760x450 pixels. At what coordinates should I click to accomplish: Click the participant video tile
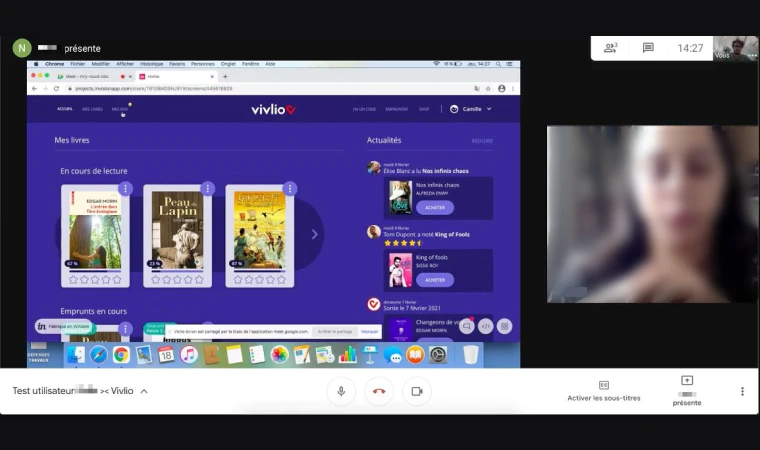coord(652,214)
